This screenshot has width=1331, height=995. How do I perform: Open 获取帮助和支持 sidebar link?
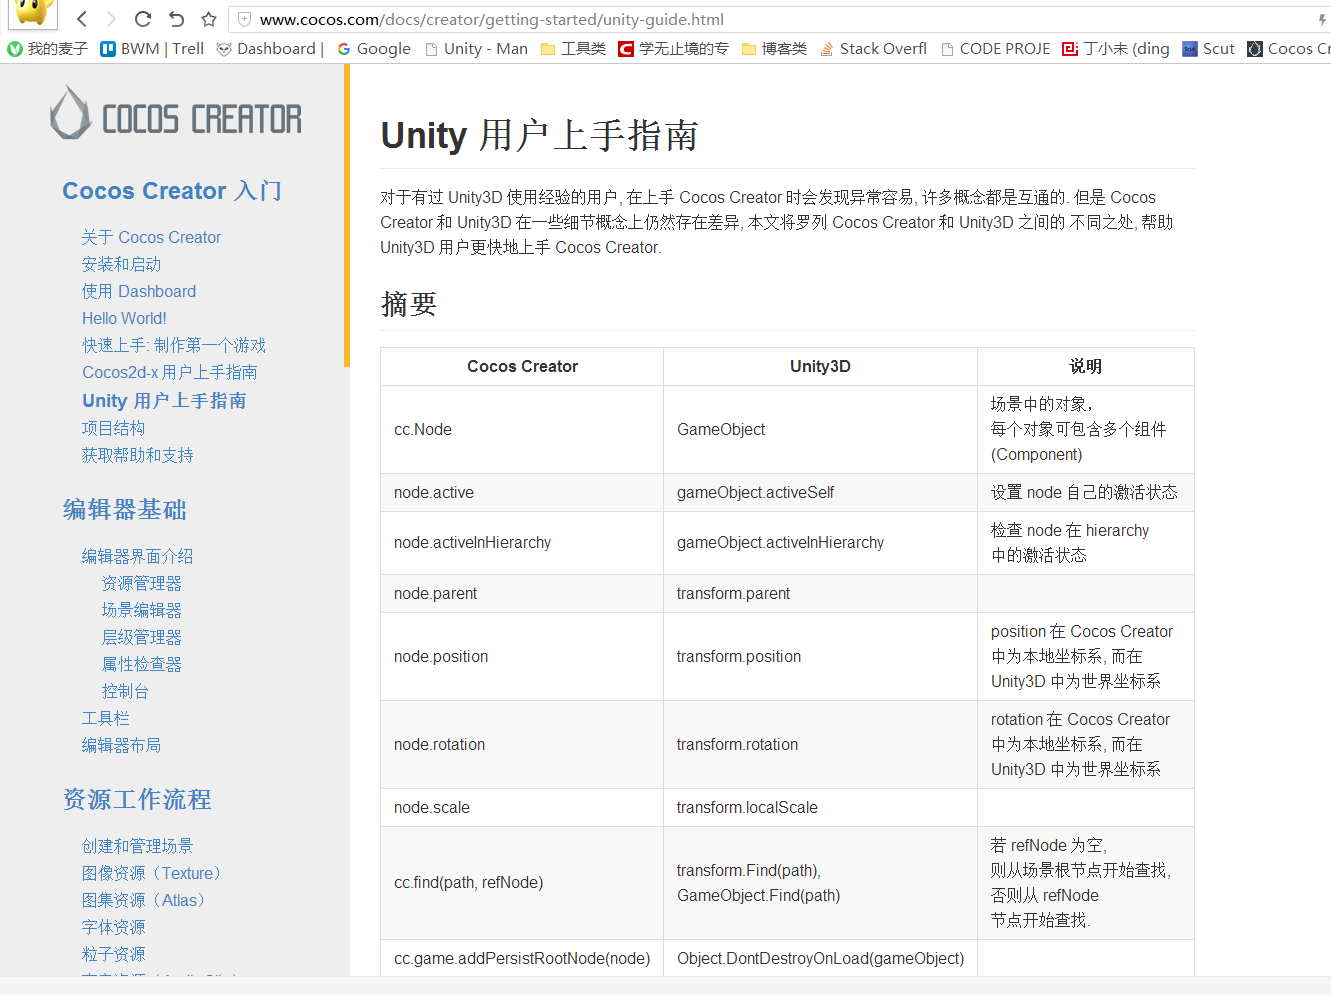[137, 455]
